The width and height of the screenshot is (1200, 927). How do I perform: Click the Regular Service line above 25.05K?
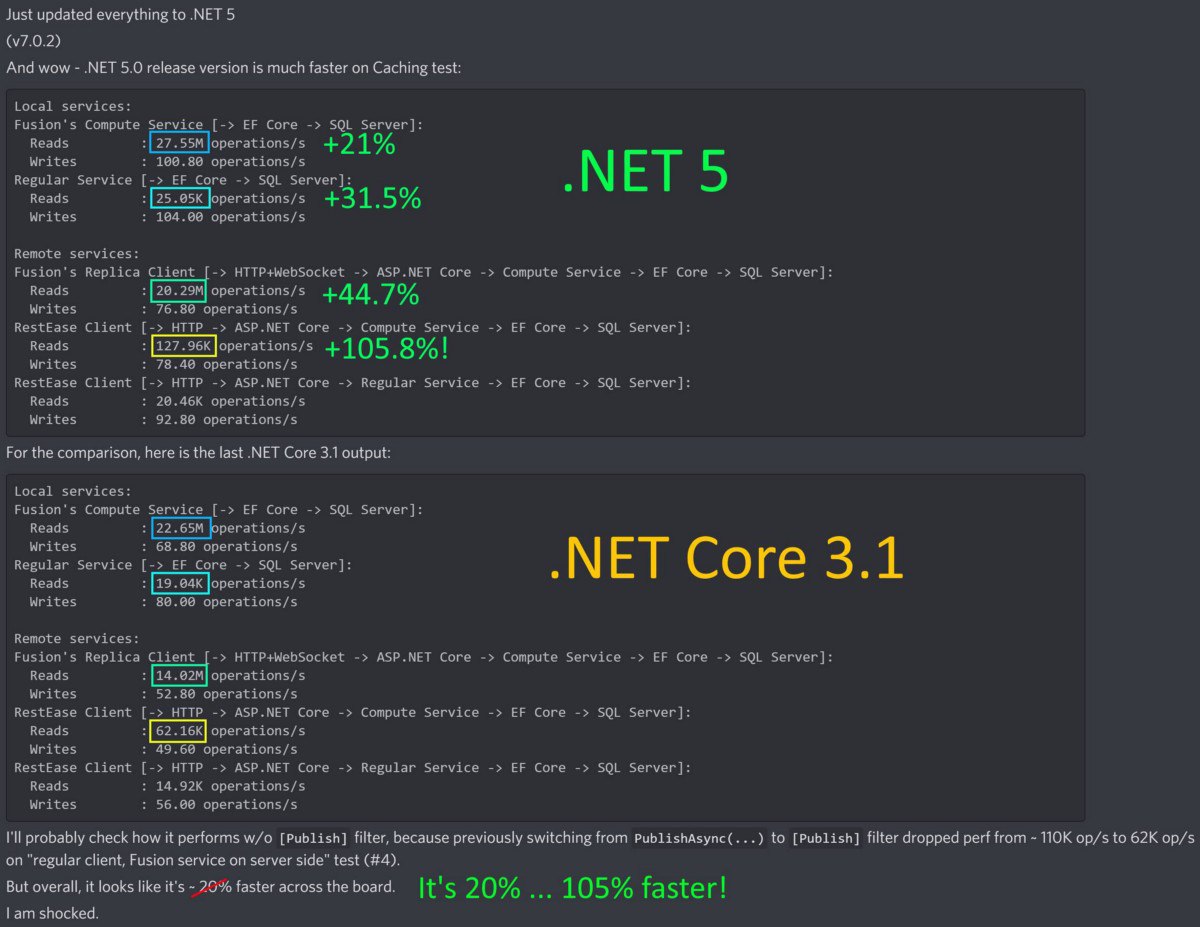click(x=183, y=180)
